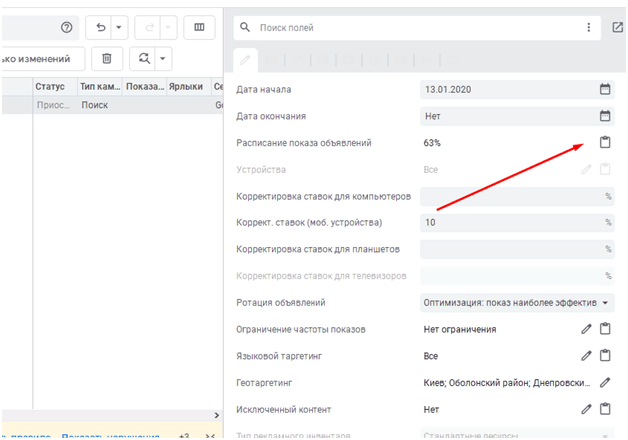The image size is (628, 440).
Task: Click the Приос... status cell
Action: [53, 105]
